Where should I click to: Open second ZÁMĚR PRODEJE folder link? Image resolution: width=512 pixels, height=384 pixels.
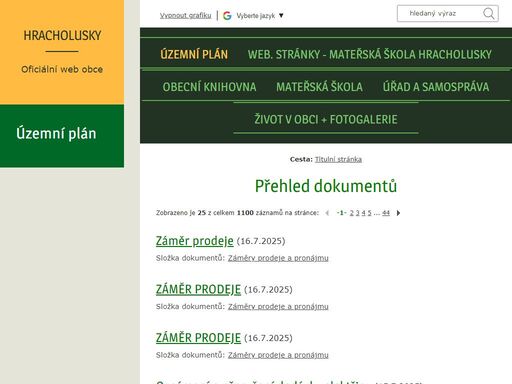[278, 306]
